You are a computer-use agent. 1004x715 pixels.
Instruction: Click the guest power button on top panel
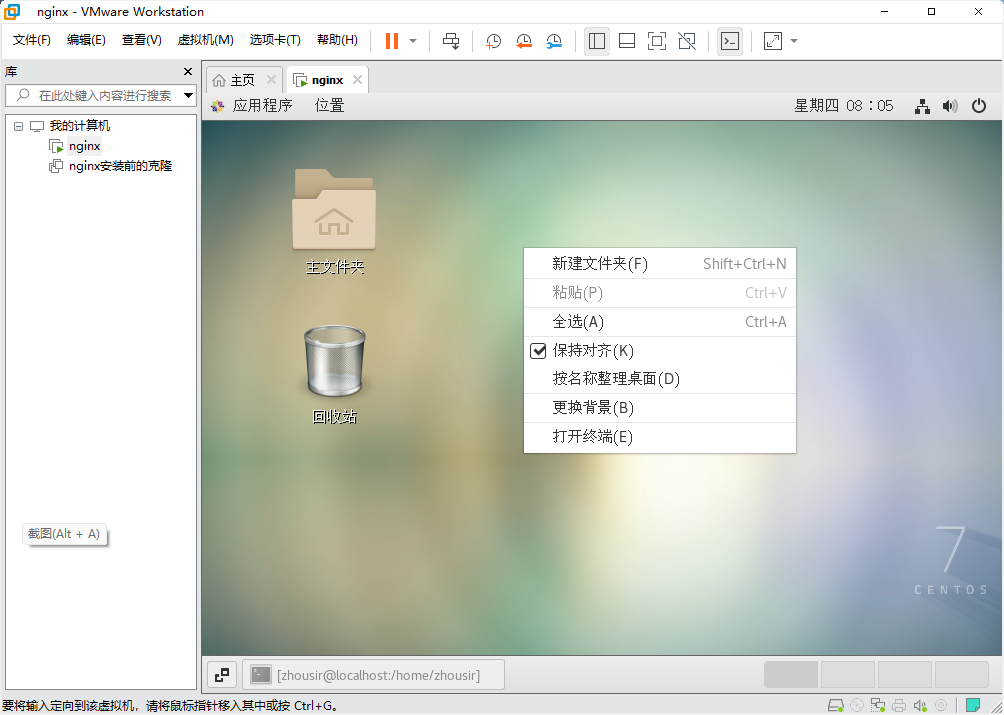[978, 106]
